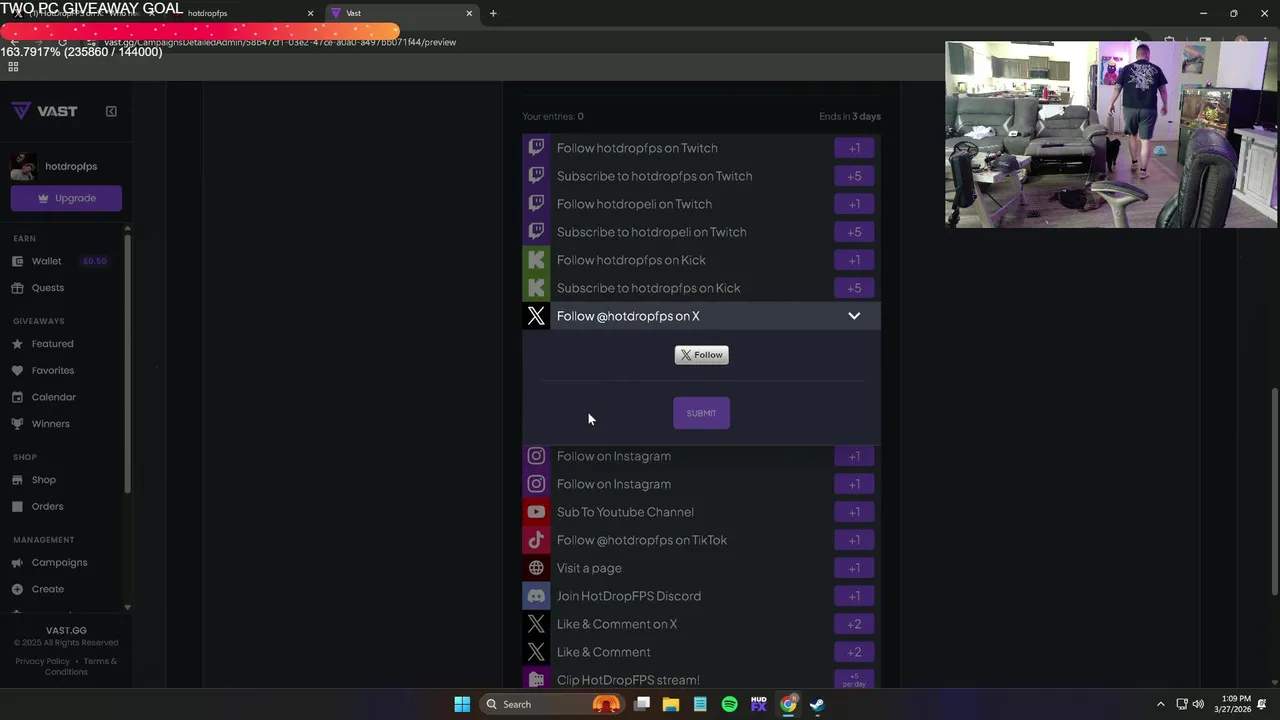The width and height of the screenshot is (1280, 720).
Task: Click the Upgrade button
Action: coord(66,198)
